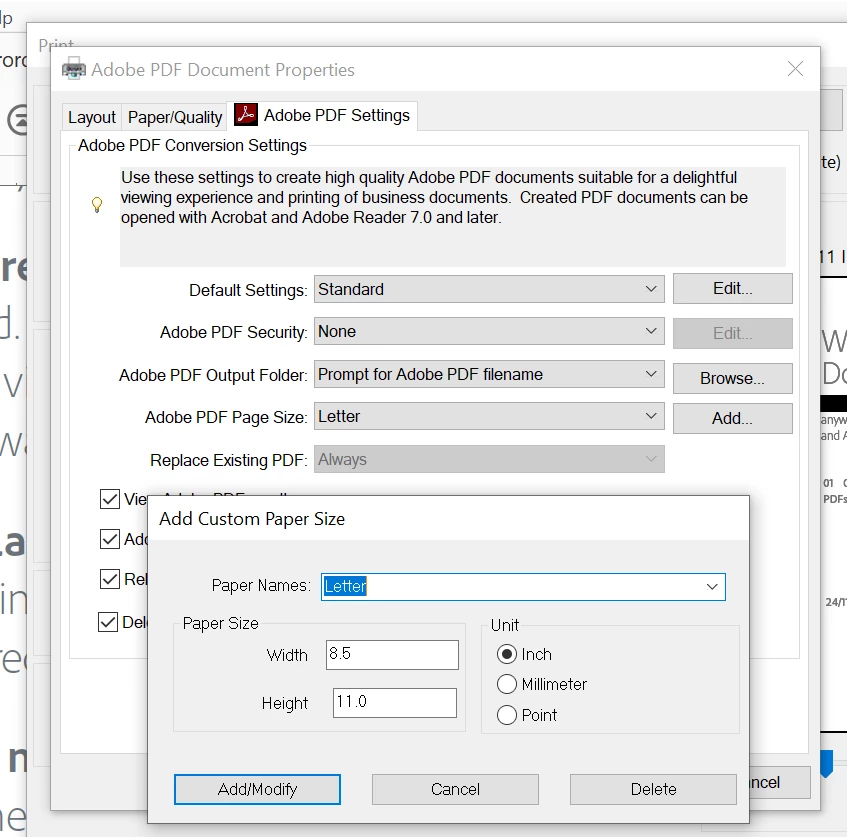This screenshot has height=837, width=847.
Task: Toggle the checkbox beginning with 'Rel'
Action: coord(110,579)
